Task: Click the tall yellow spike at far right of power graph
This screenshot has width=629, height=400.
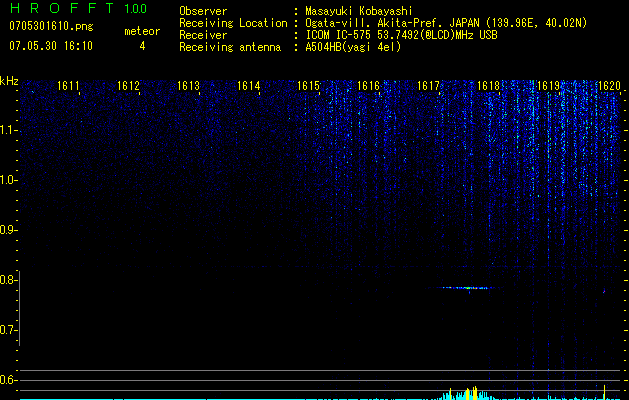Action: tap(605, 392)
